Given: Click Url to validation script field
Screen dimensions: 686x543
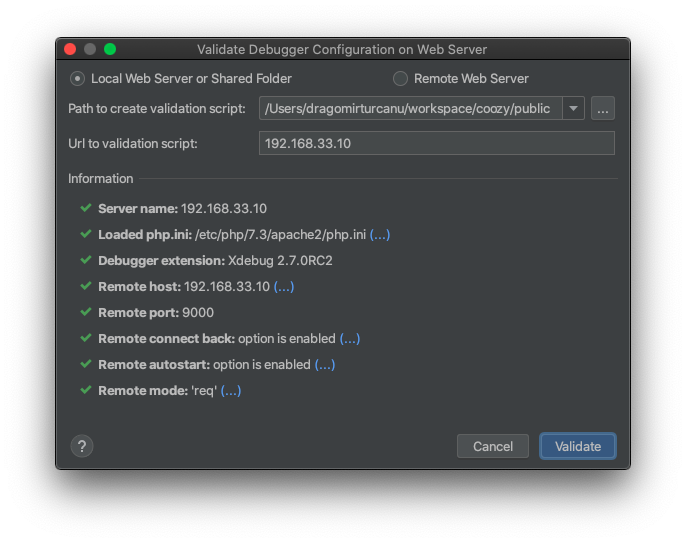Looking at the screenshot, I should pyautogui.click(x=436, y=143).
